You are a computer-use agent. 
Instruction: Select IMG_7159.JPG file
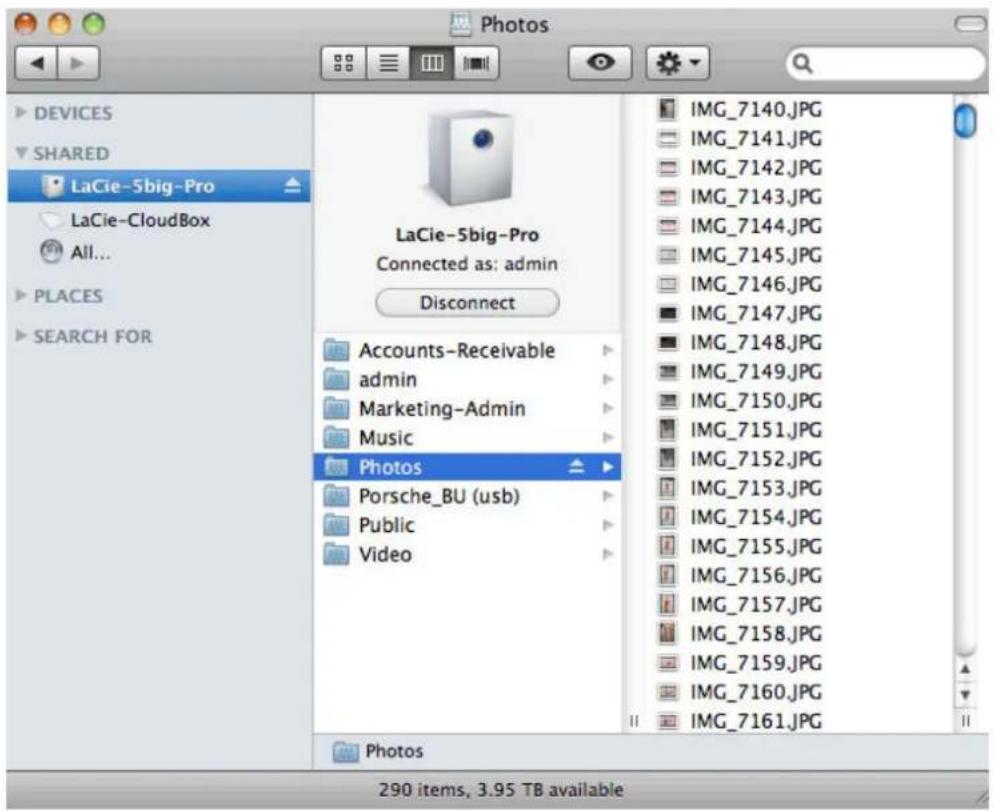756,663
